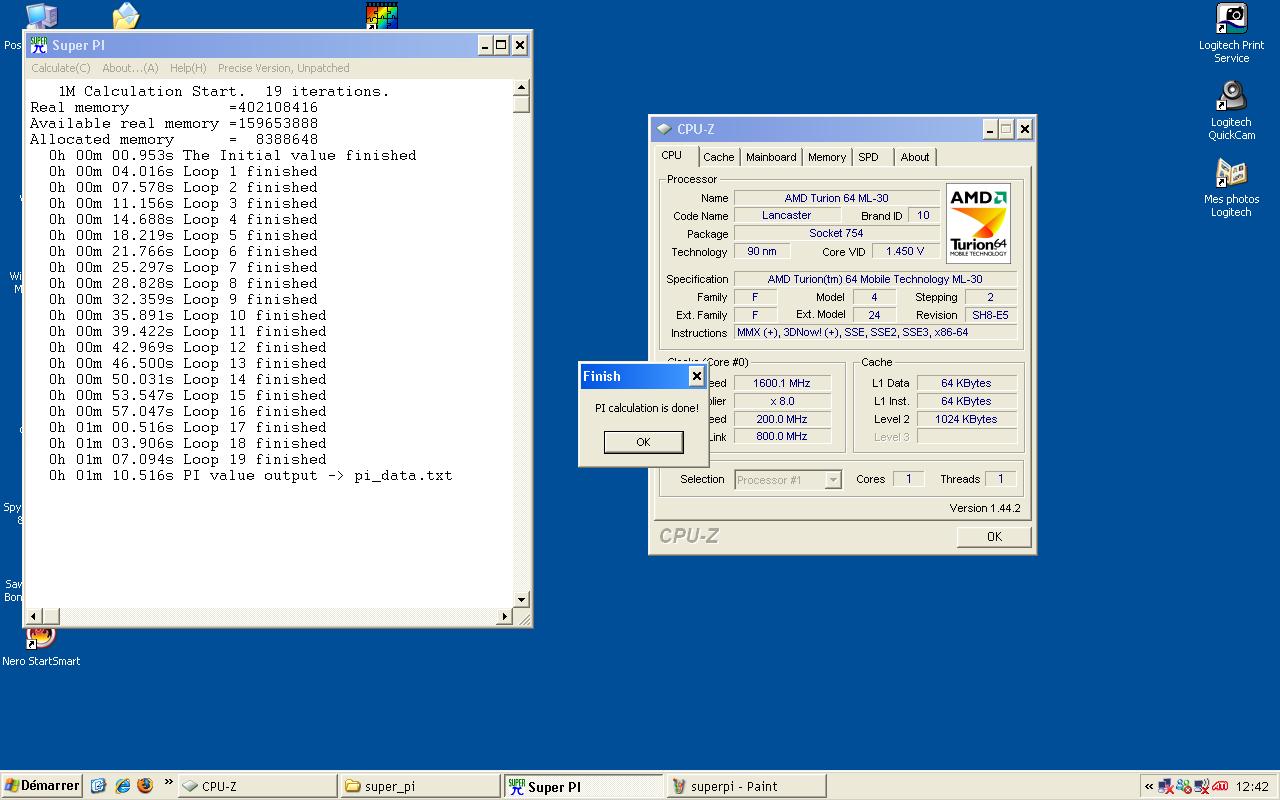Click the Level 2 cache value 1024 KBytes
Image resolution: width=1280 pixels, height=800 pixels.
(966, 419)
